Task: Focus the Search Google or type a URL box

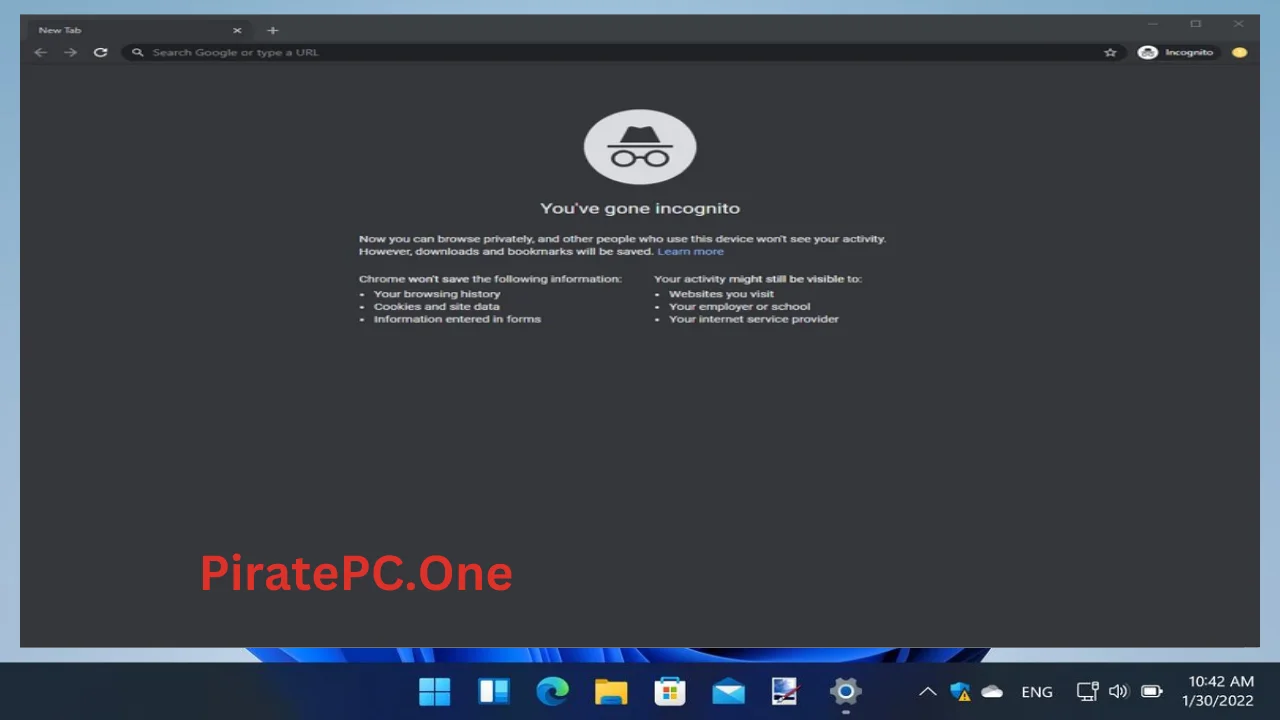Action: pyautogui.click(x=622, y=52)
